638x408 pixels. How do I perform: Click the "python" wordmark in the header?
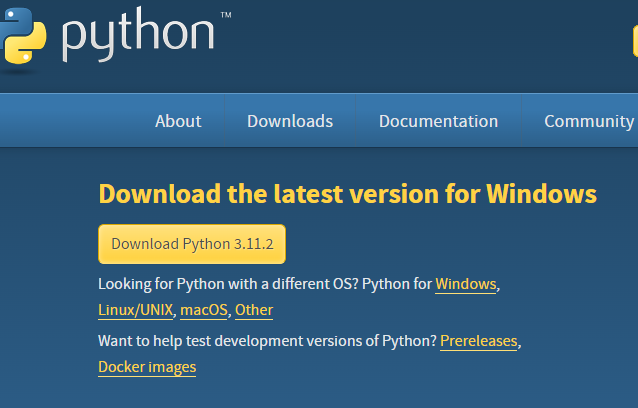tap(138, 34)
